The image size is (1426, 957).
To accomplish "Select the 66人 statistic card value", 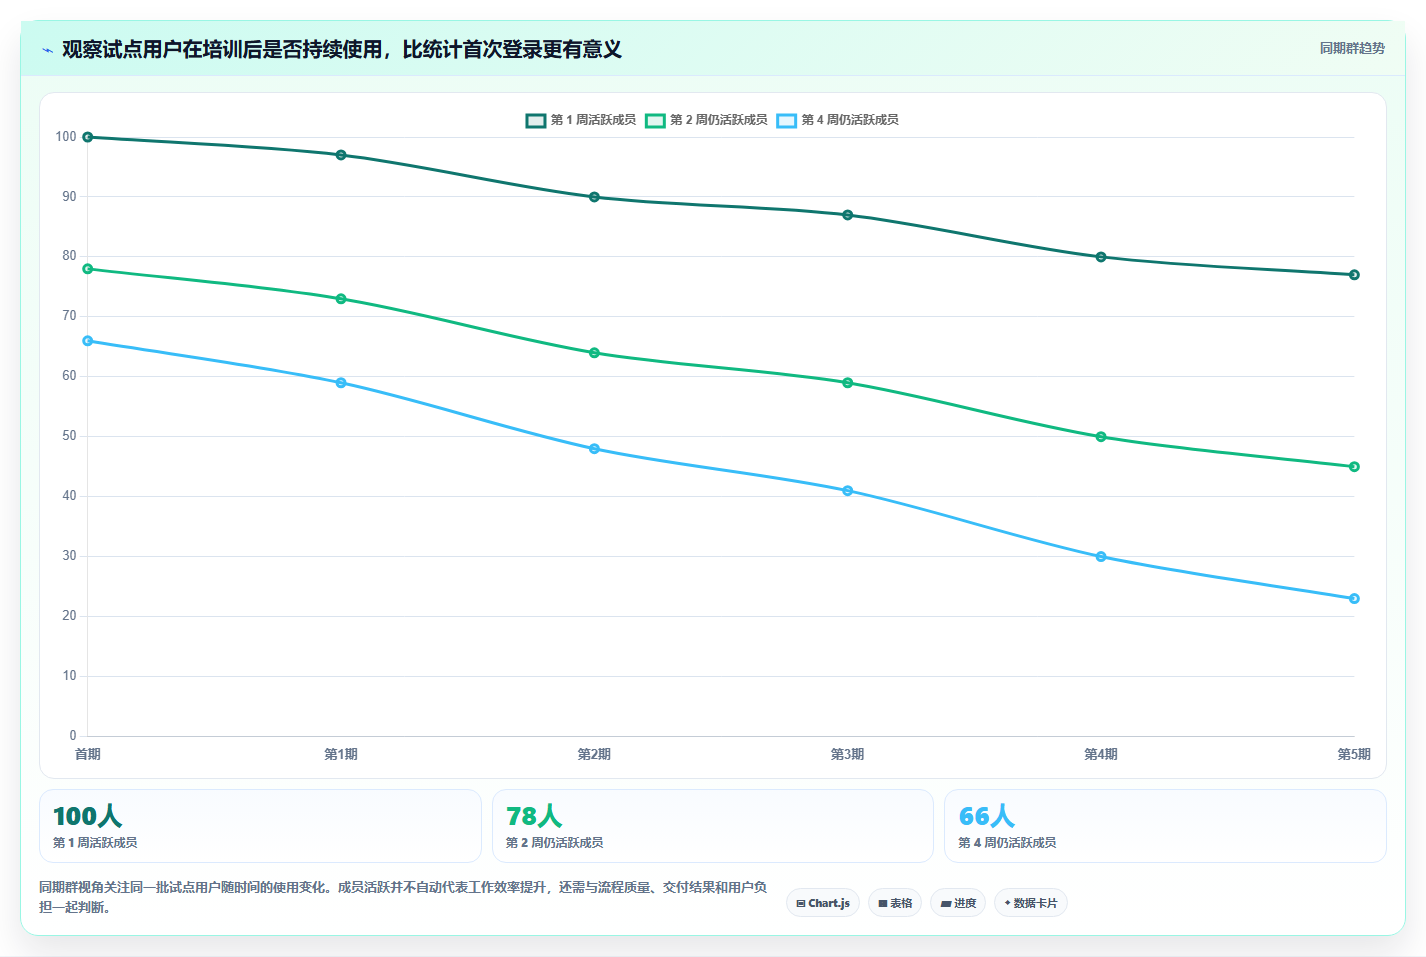I will click(987, 816).
